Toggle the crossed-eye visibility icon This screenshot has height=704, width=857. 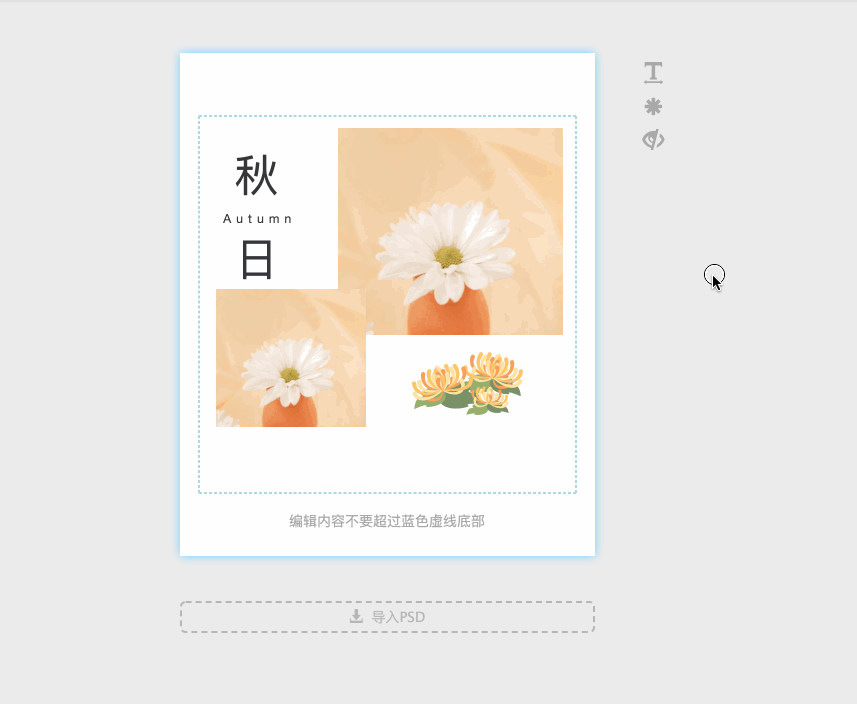[653, 140]
